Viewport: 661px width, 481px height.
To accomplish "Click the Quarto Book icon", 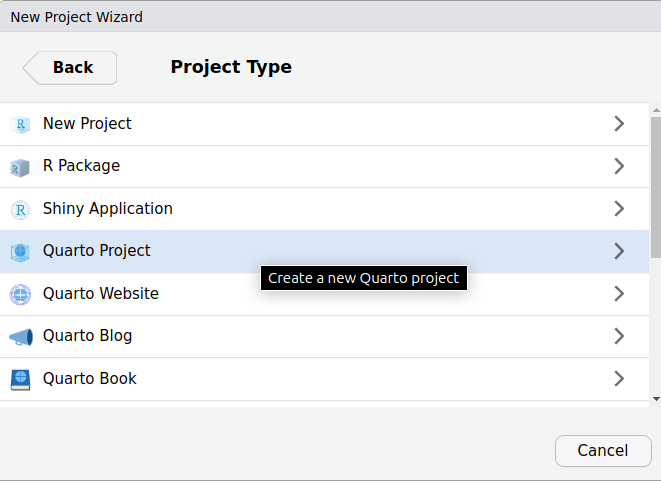I will [x=20, y=379].
